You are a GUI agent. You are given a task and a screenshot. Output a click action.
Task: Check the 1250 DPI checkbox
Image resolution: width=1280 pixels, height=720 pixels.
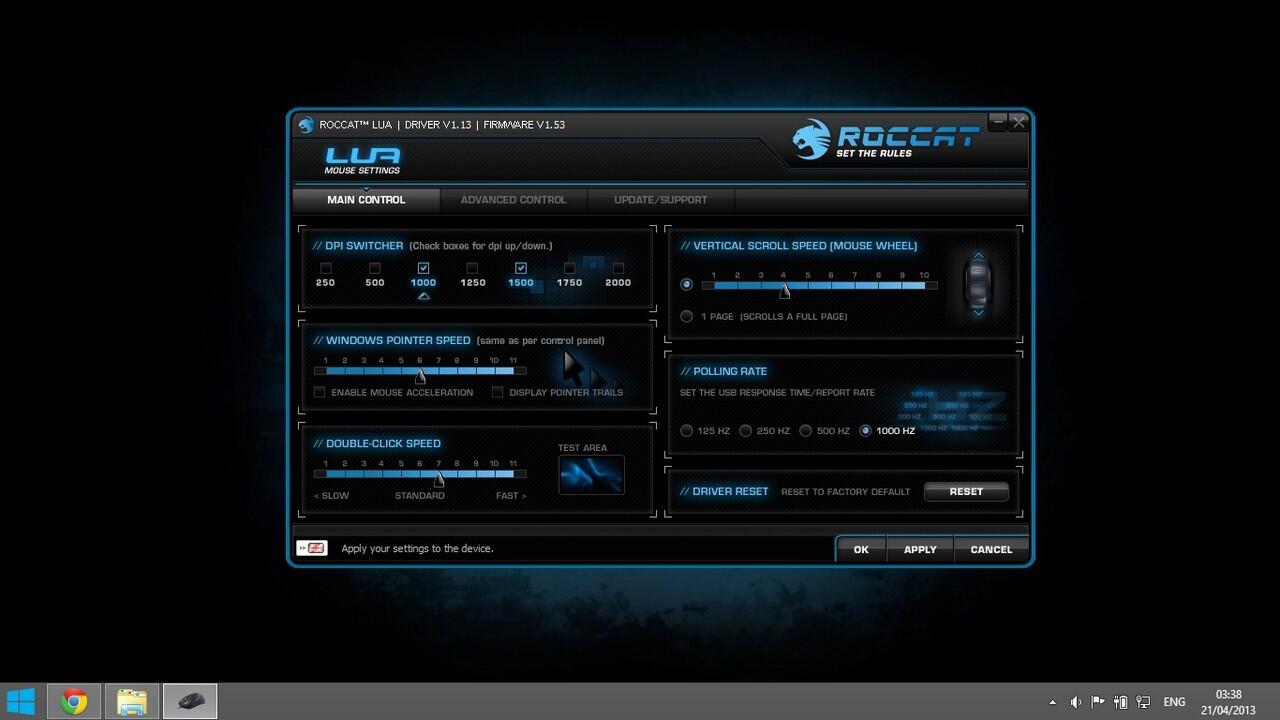click(472, 268)
